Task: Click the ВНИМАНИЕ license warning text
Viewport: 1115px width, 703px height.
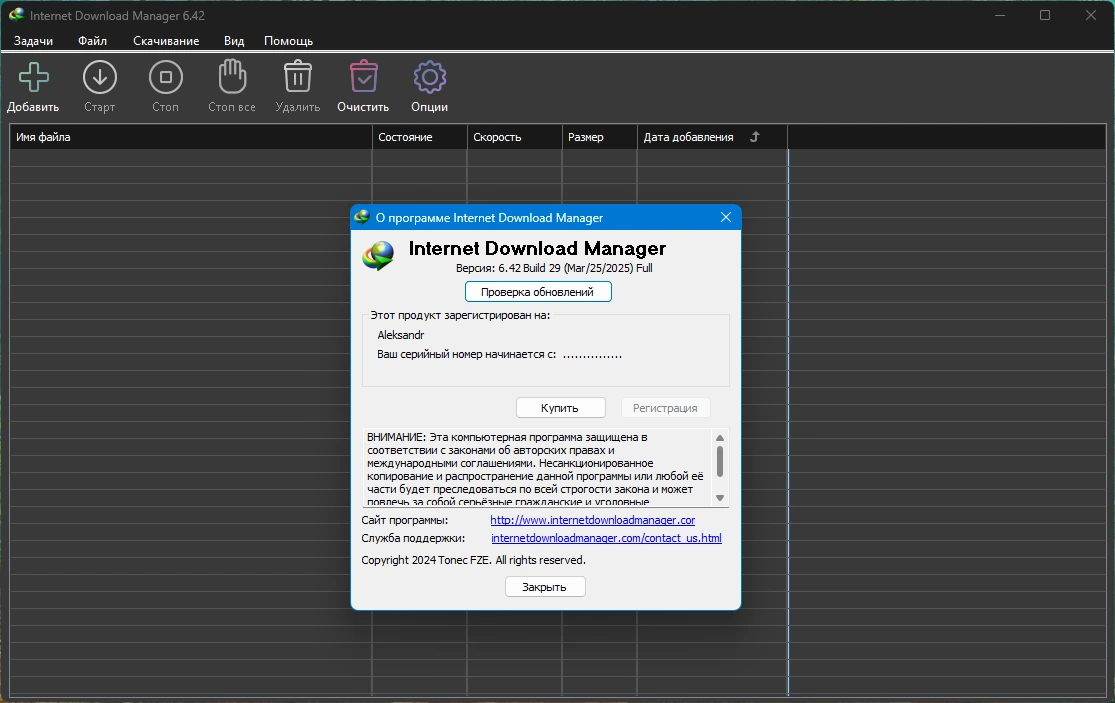Action: pyautogui.click(x=538, y=468)
